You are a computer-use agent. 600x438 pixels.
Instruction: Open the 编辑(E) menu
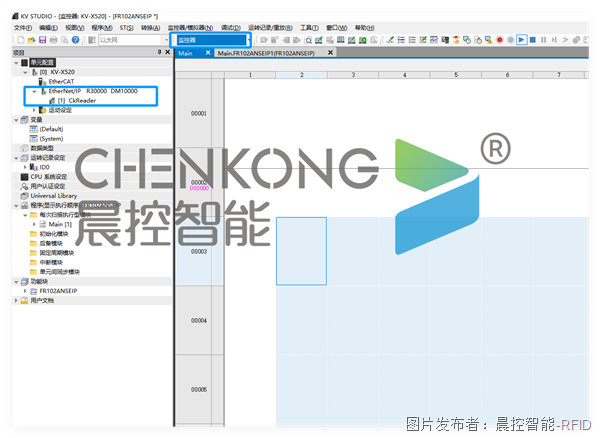49,28
